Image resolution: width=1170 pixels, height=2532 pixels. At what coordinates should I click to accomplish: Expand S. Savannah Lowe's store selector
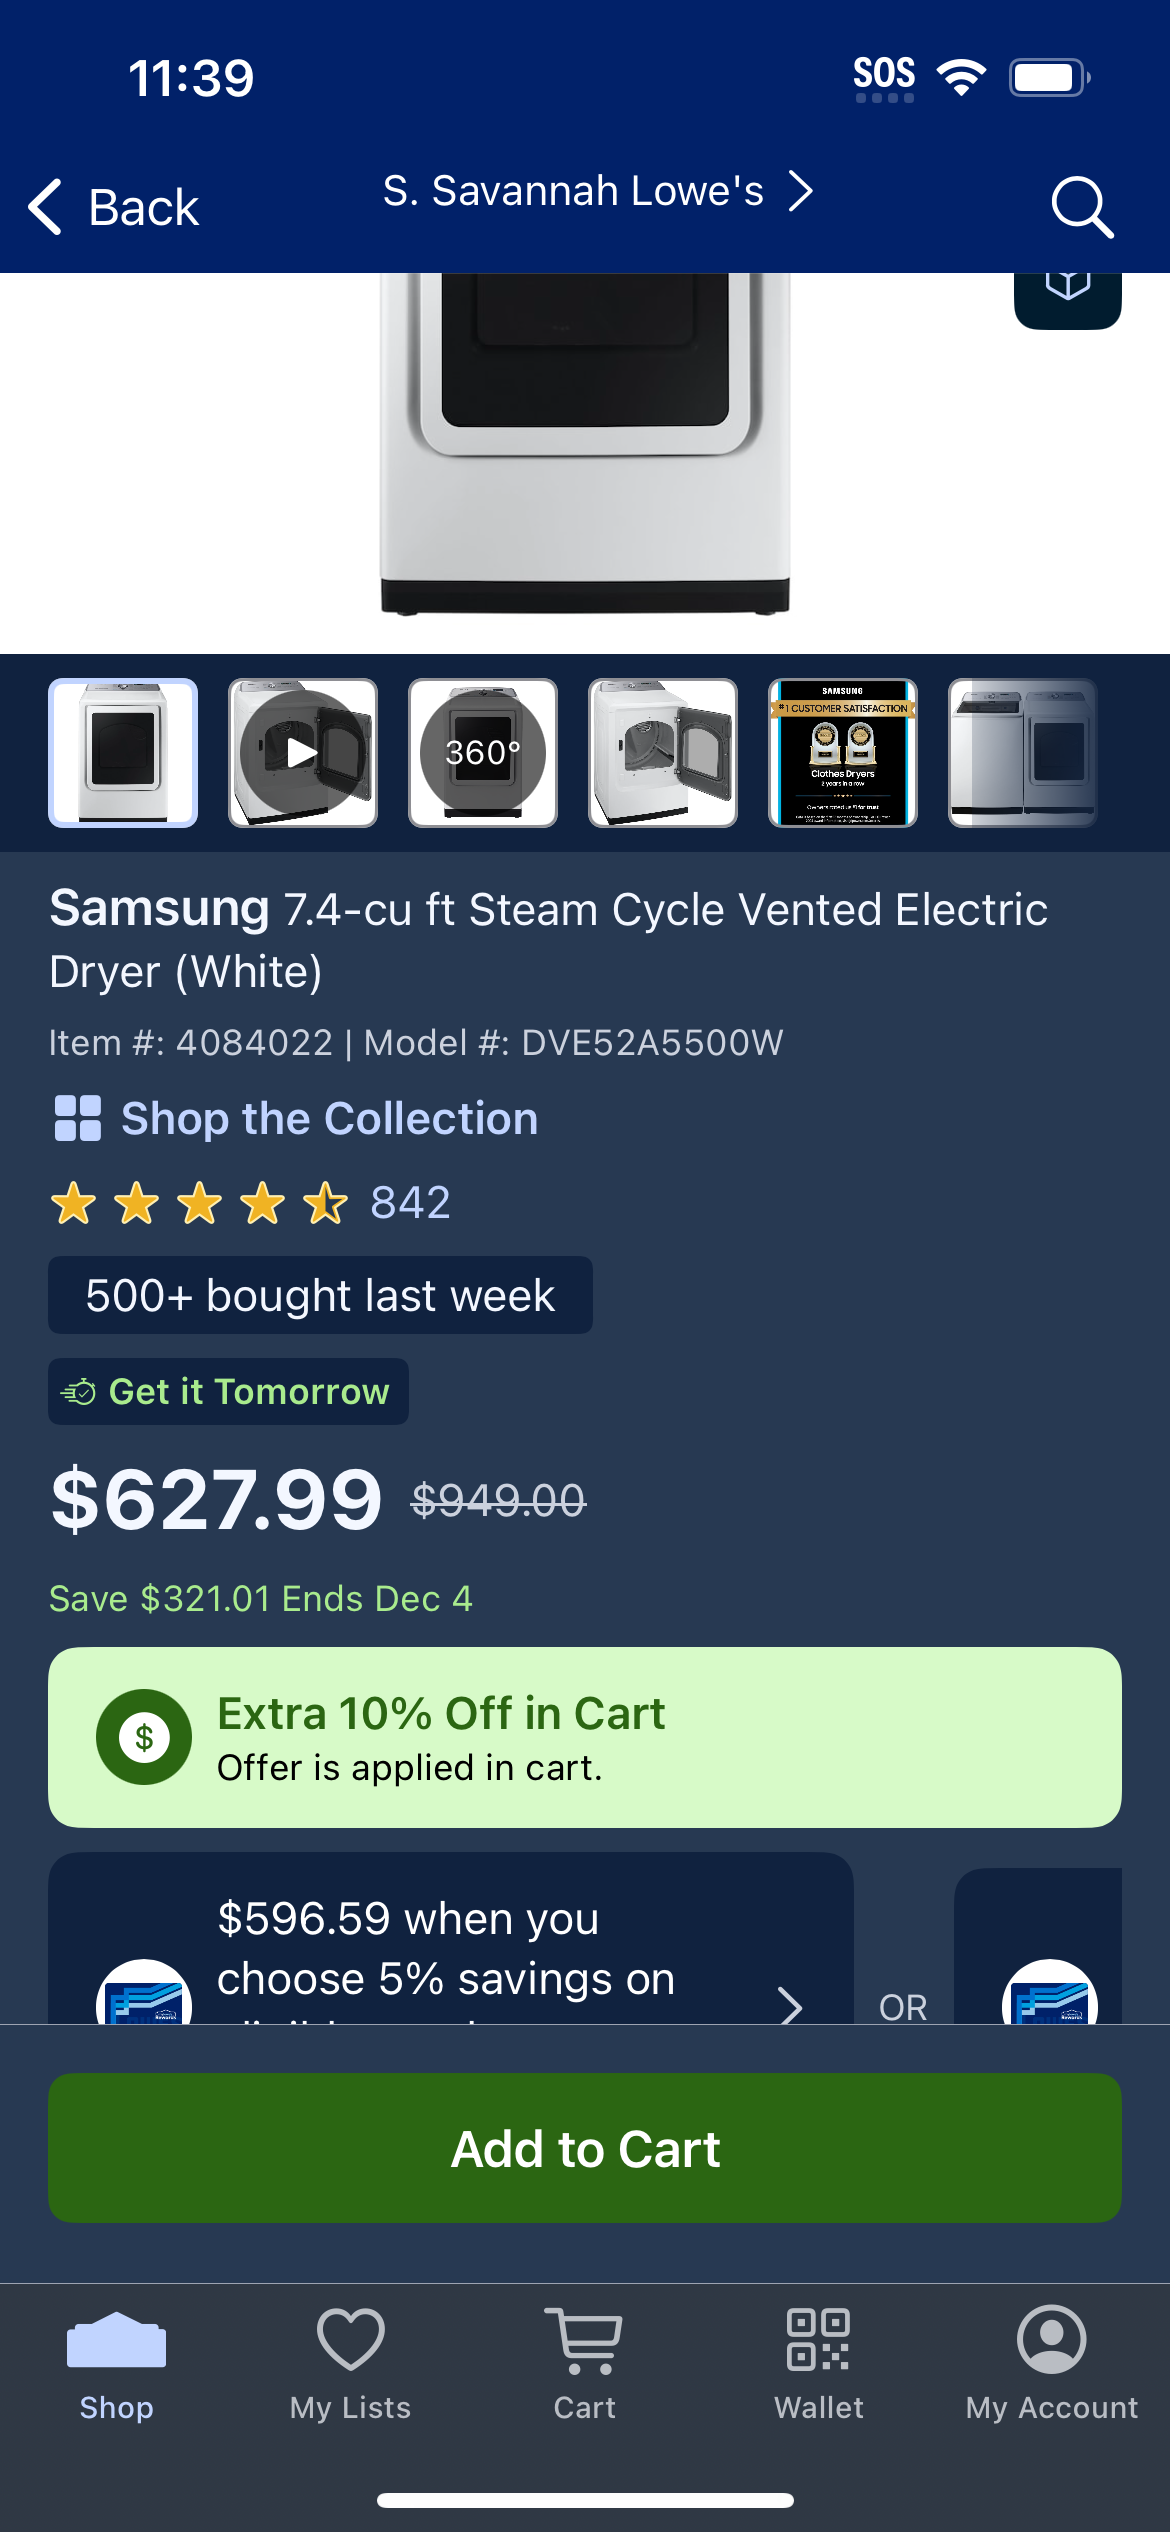598,191
